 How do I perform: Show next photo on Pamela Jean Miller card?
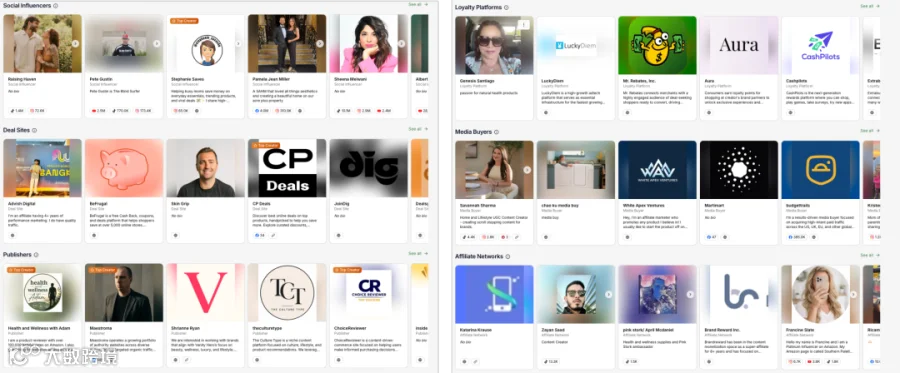[320, 44]
